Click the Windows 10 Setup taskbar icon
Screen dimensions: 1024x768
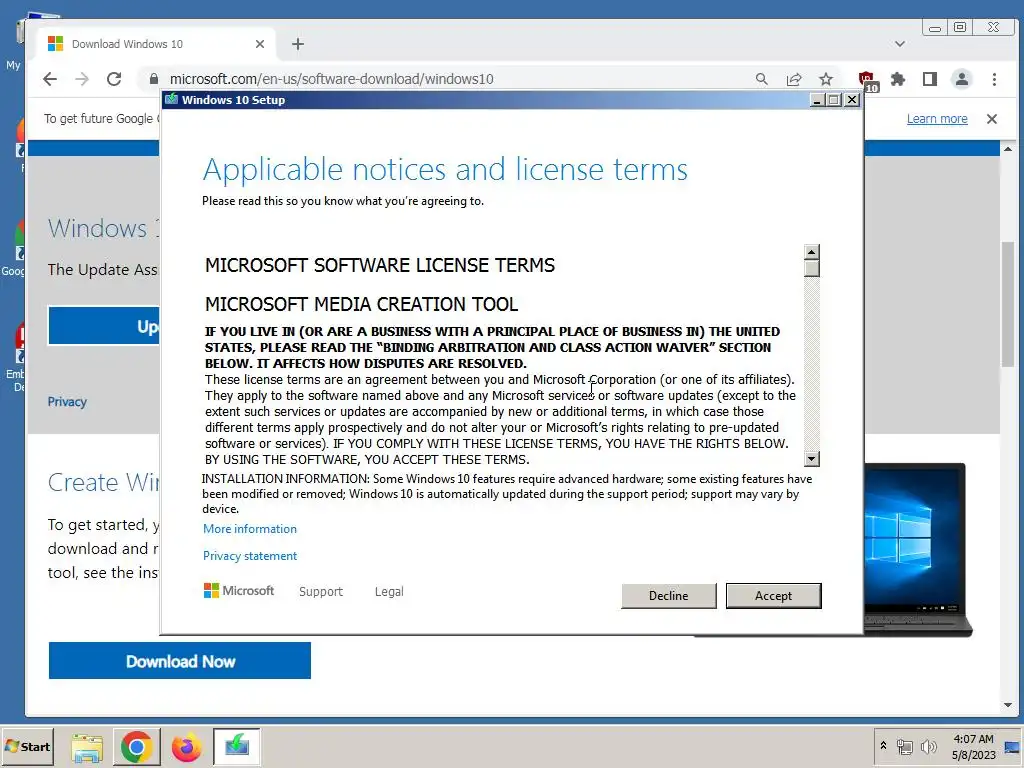point(236,746)
